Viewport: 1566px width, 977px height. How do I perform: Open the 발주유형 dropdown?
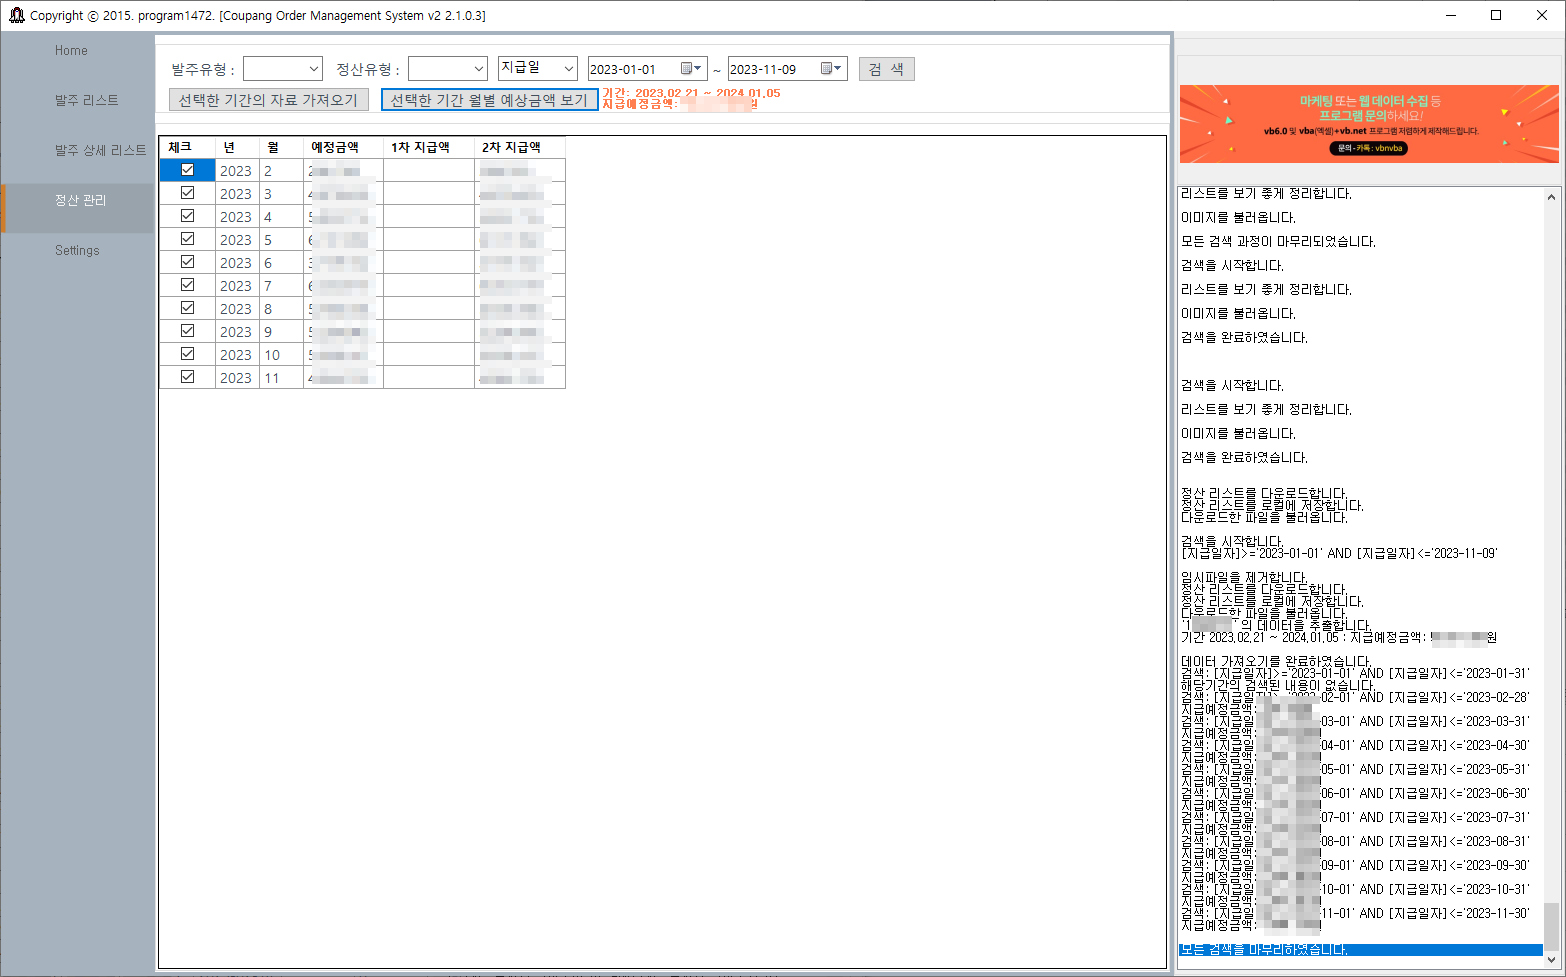(x=283, y=68)
